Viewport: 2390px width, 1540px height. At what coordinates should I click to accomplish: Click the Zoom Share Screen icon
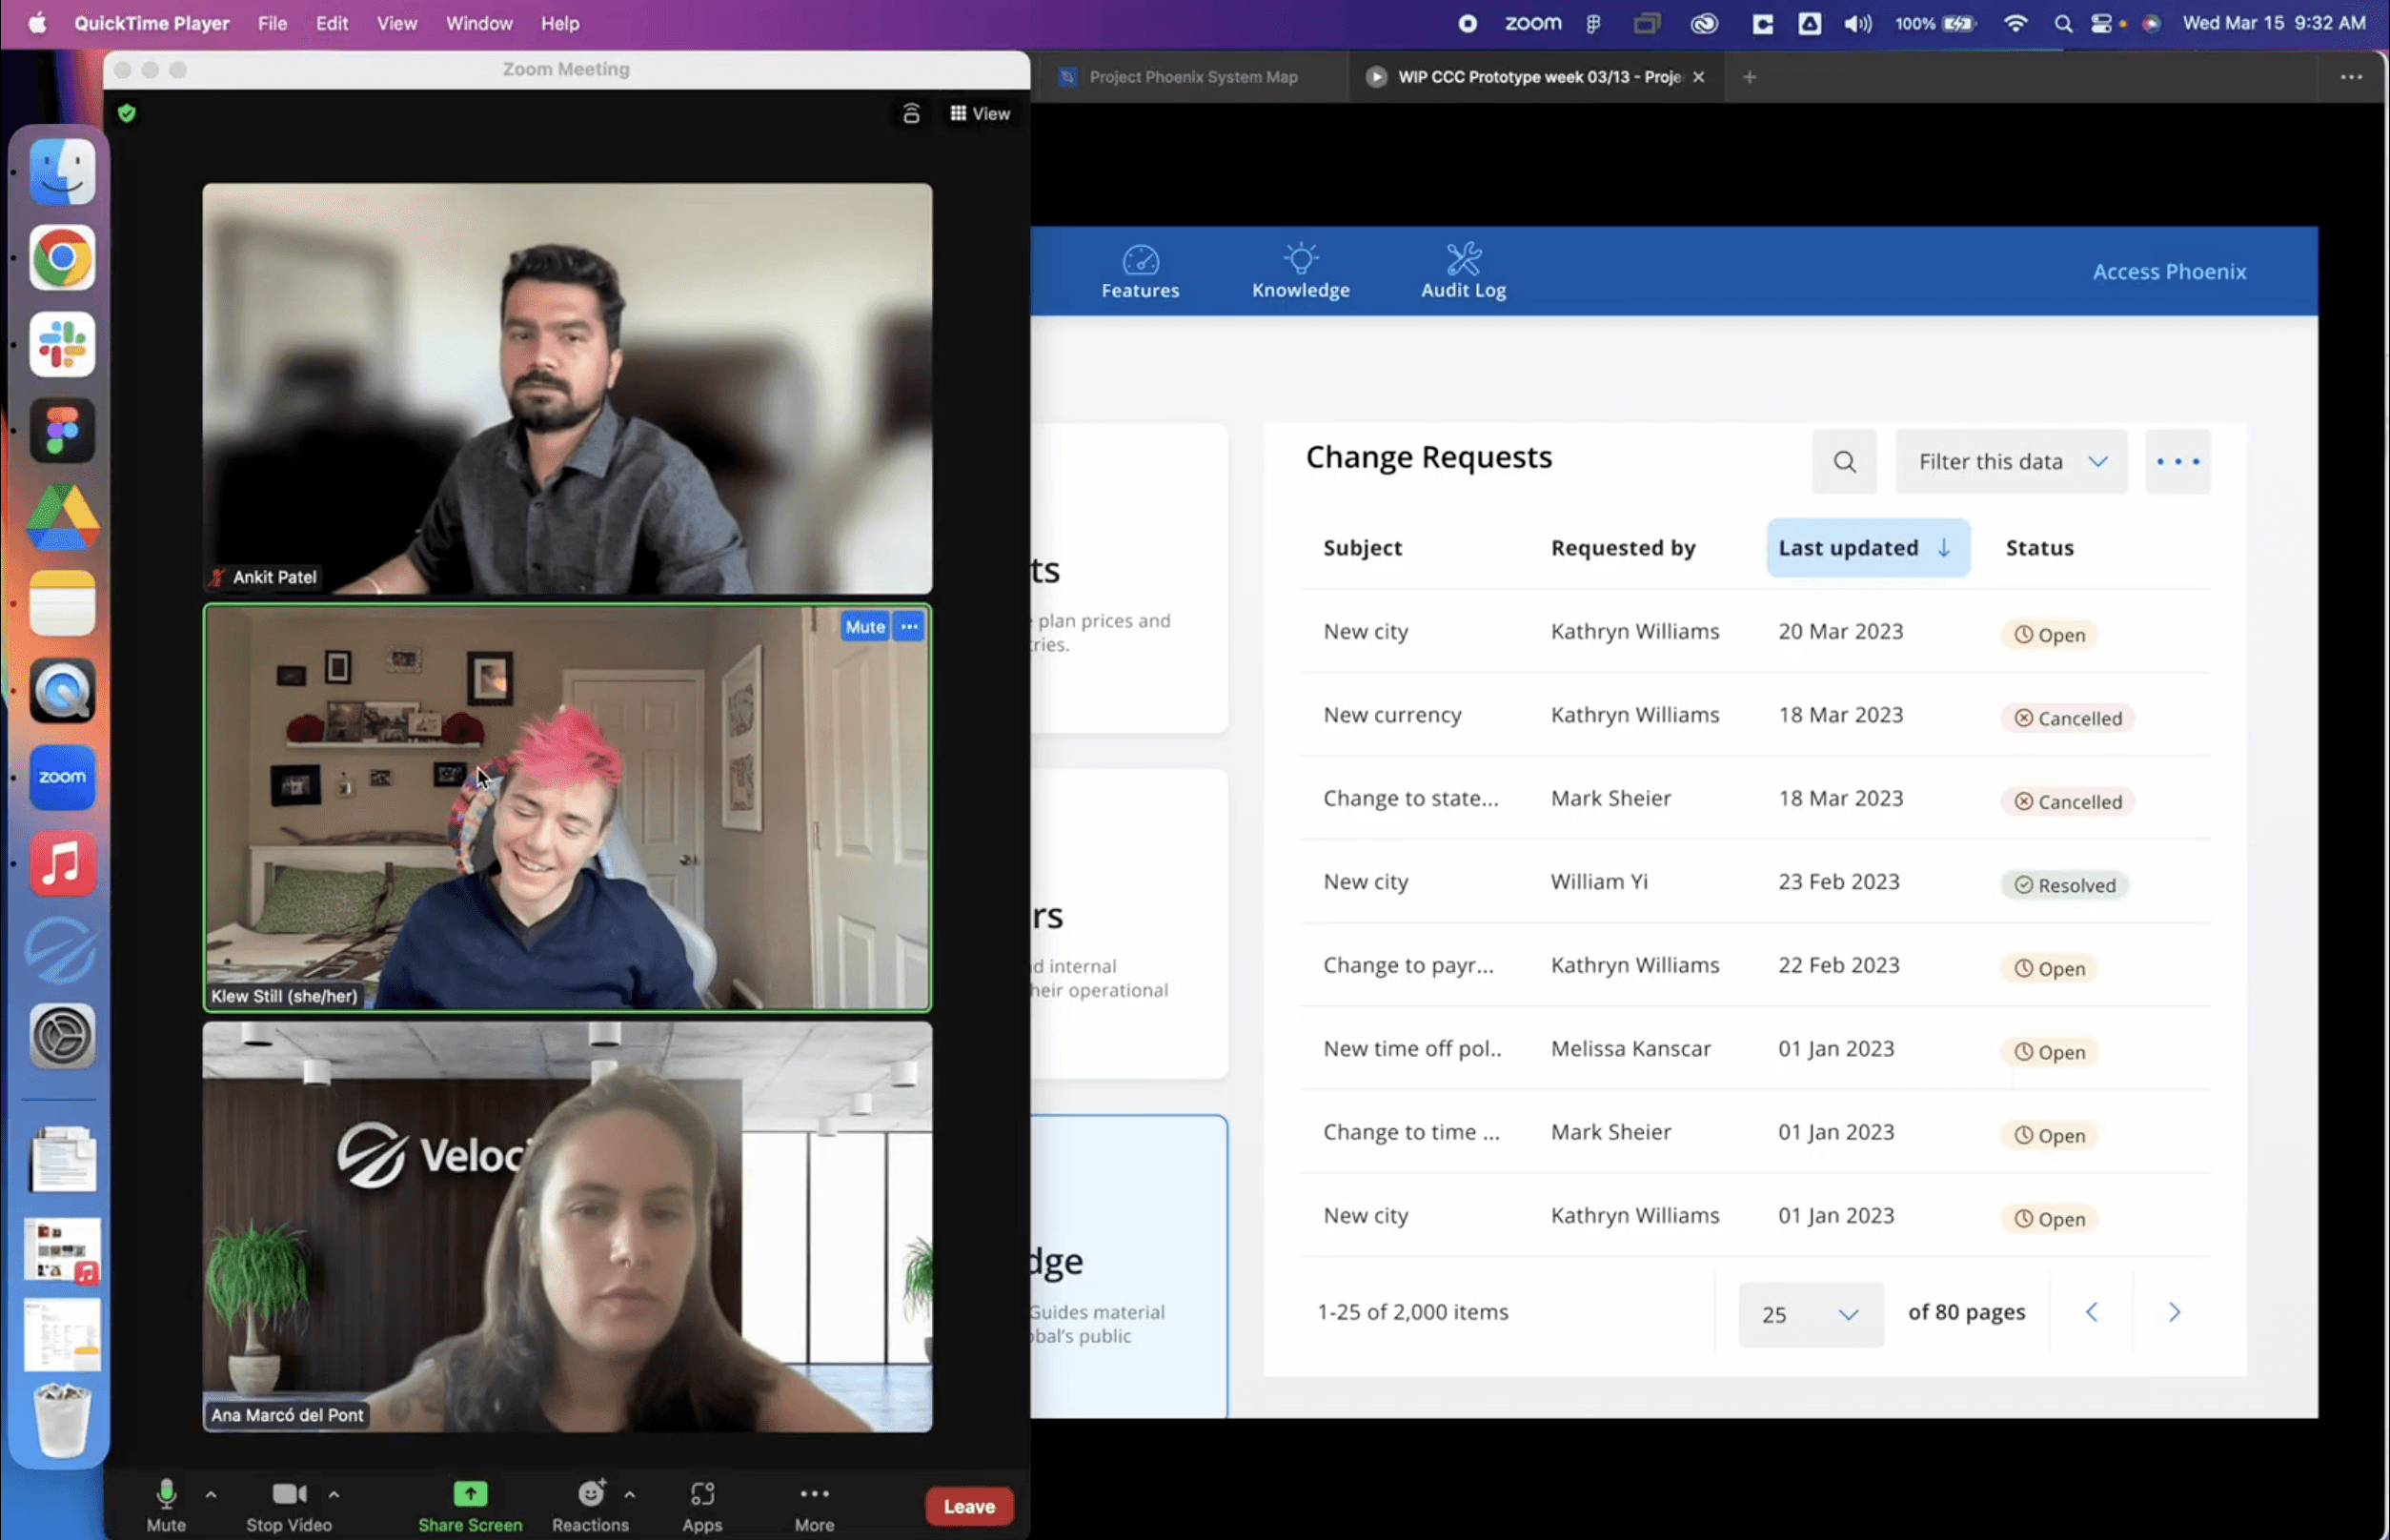coord(469,1493)
